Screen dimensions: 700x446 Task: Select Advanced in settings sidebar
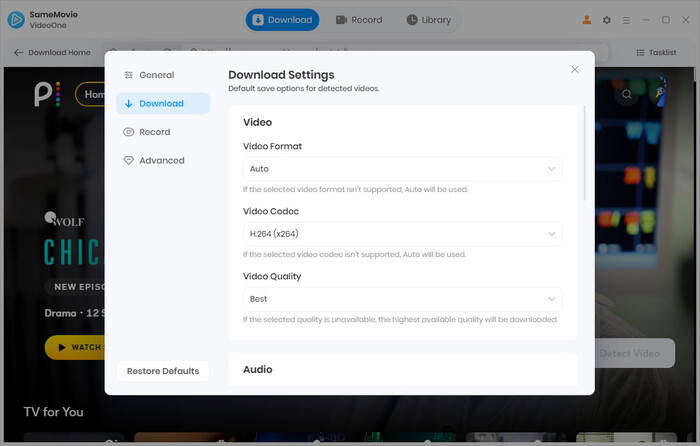click(163, 161)
